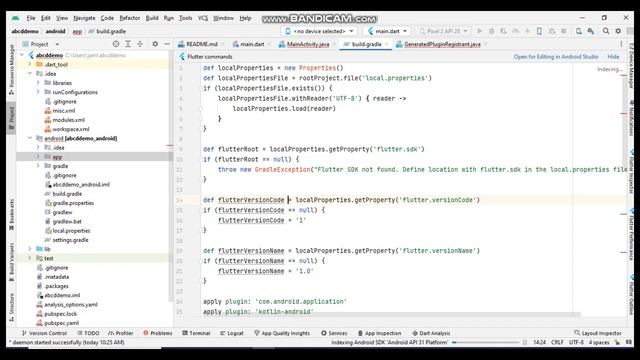Open Flutter Outline right panel
Image resolution: width=640 pixels, height=360 pixels.
coord(631,296)
